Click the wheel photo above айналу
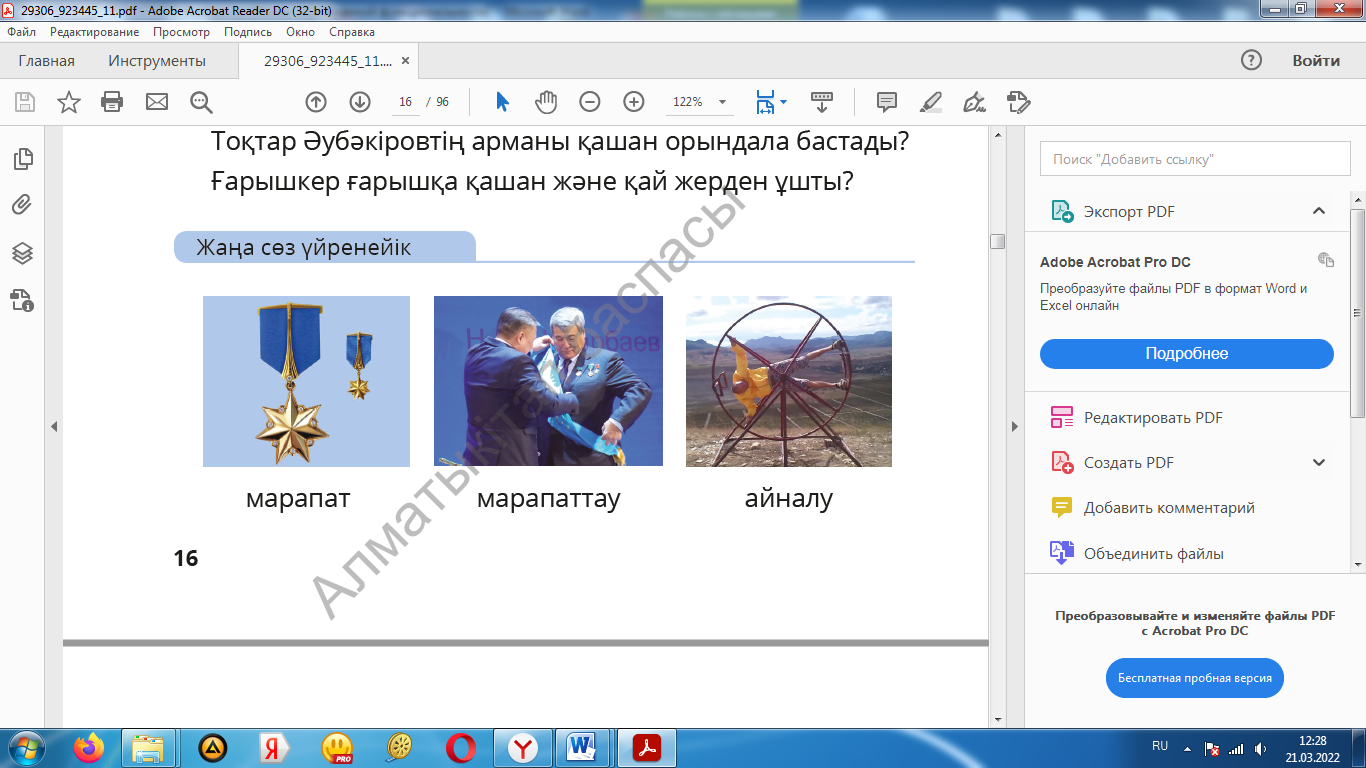The height and width of the screenshot is (768, 1366). click(x=789, y=381)
